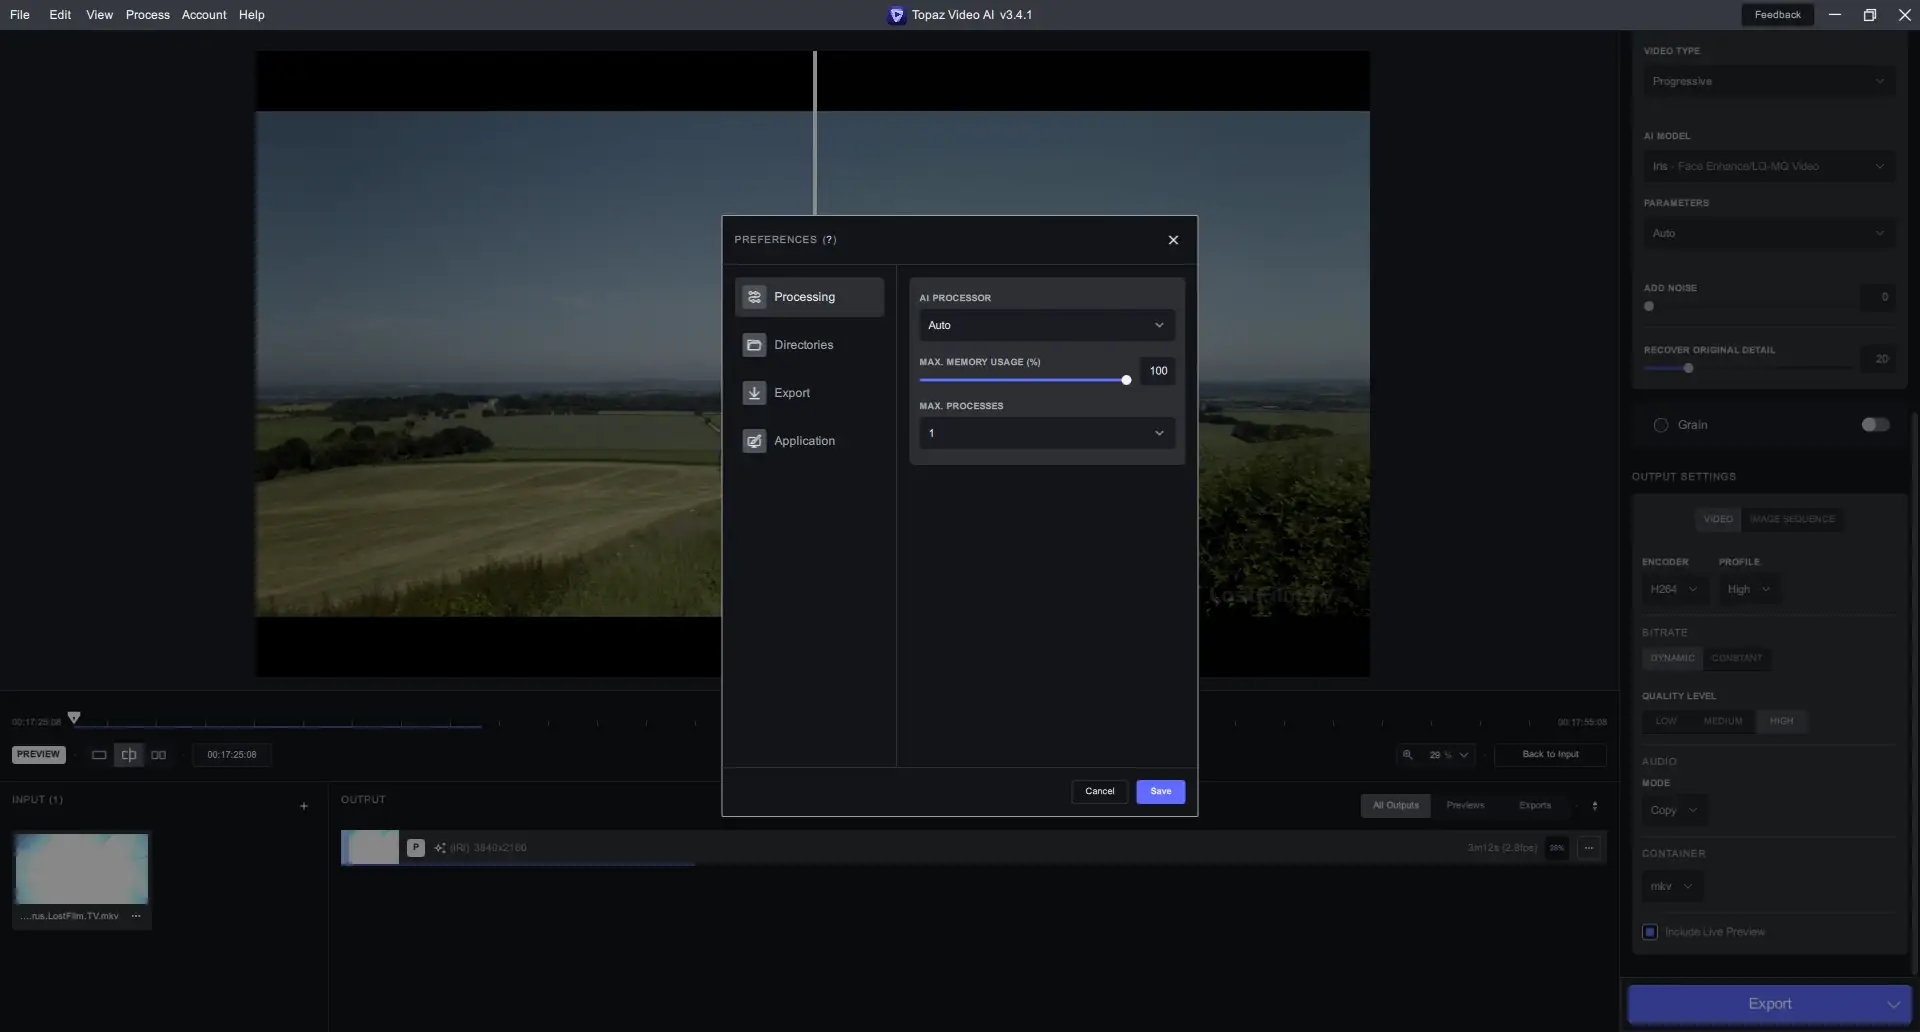Viewport: 1920px width, 1032px height.
Task: Choose the side-by-side view icon
Action: (x=158, y=755)
